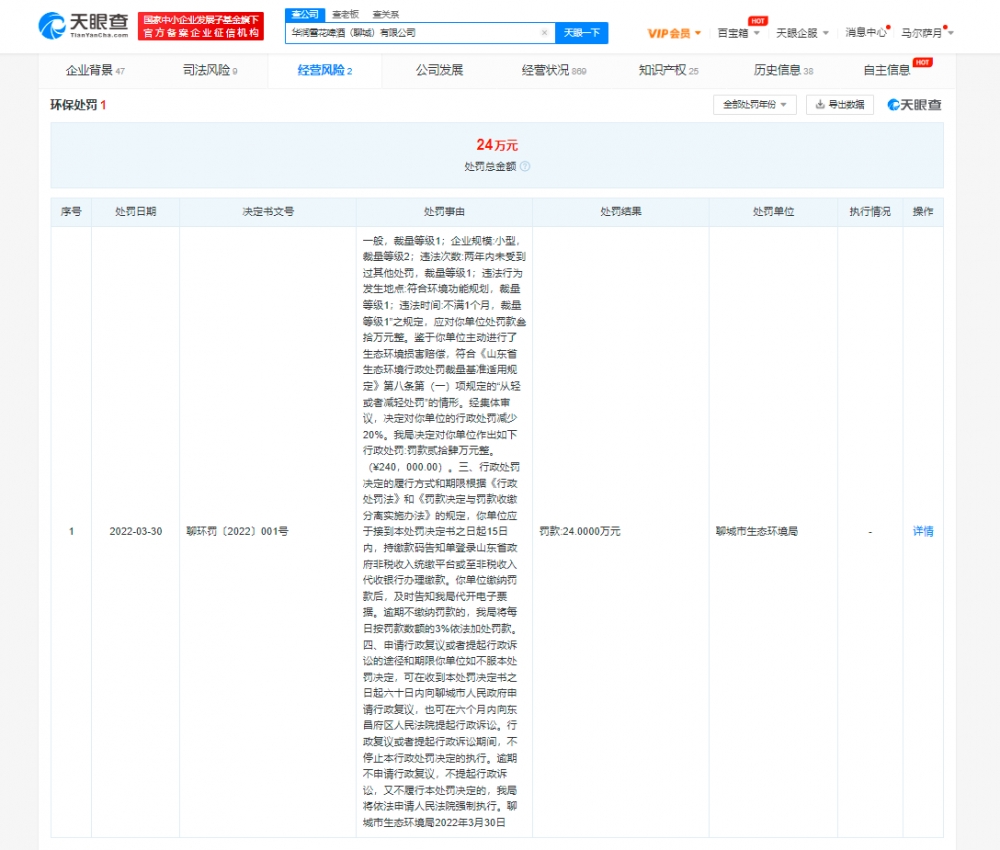This screenshot has width=1000, height=850.
Task: Open the 百宝箱 dropdown menu
Action: (738, 33)
